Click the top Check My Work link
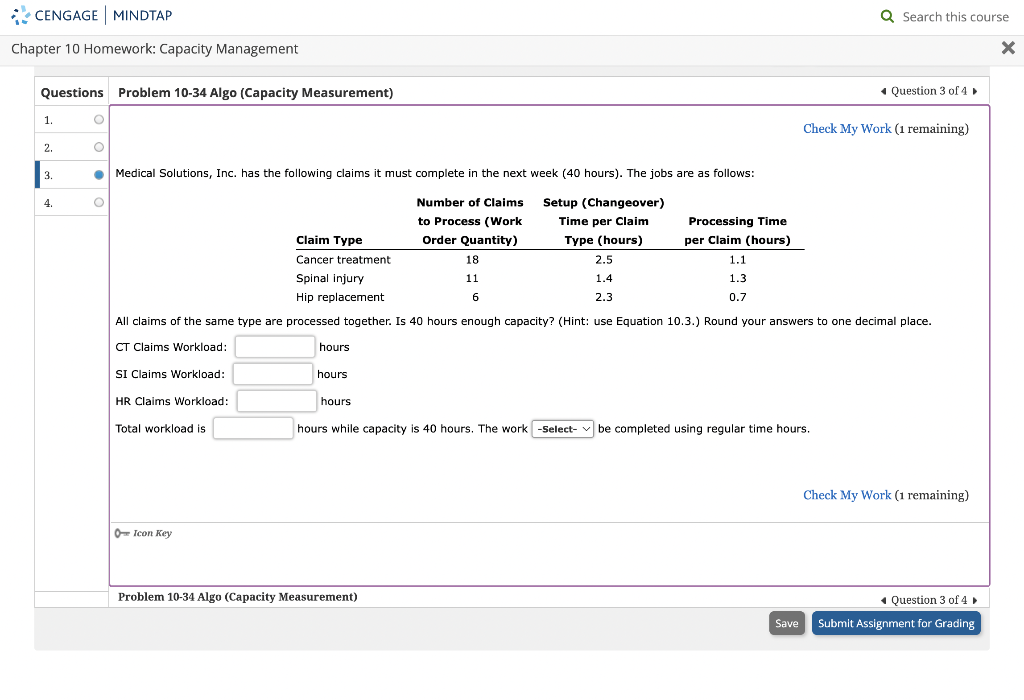Image resolution: width=1024 pixels, height=700 pixels. click(x=846, y=128)
